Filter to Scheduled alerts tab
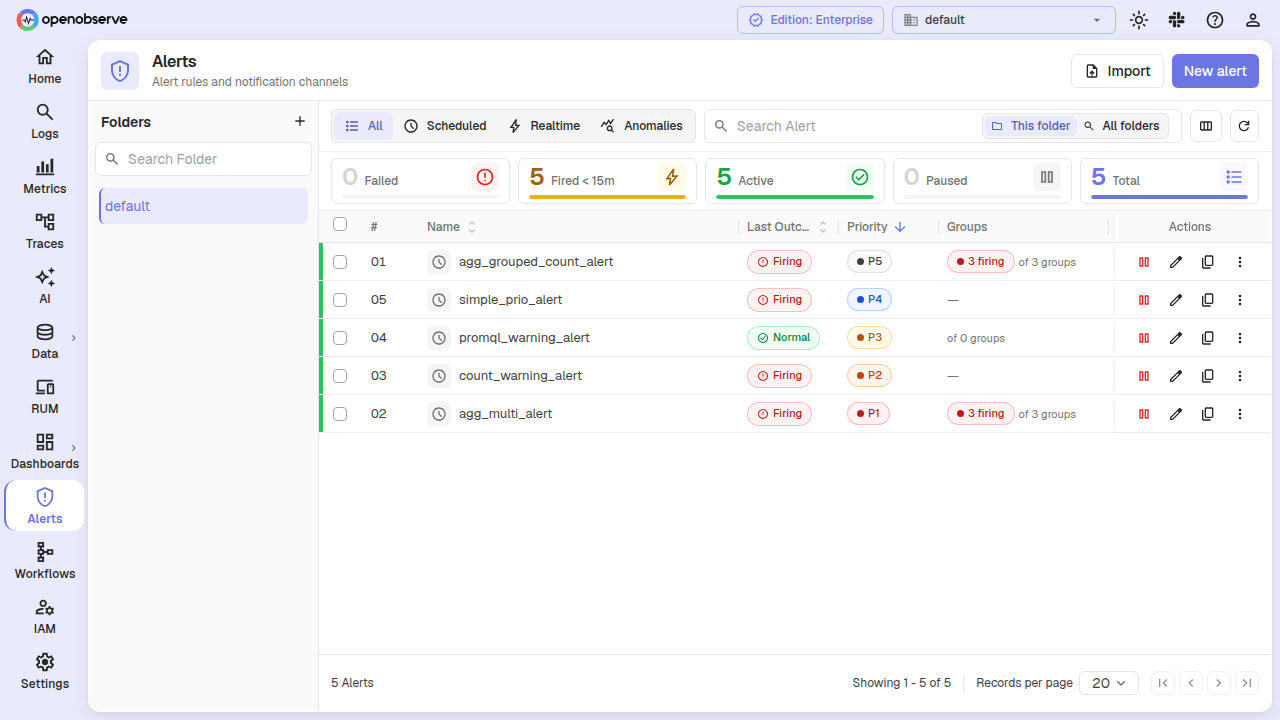Viewport: 1280px width, 720px height. (445, 126)
